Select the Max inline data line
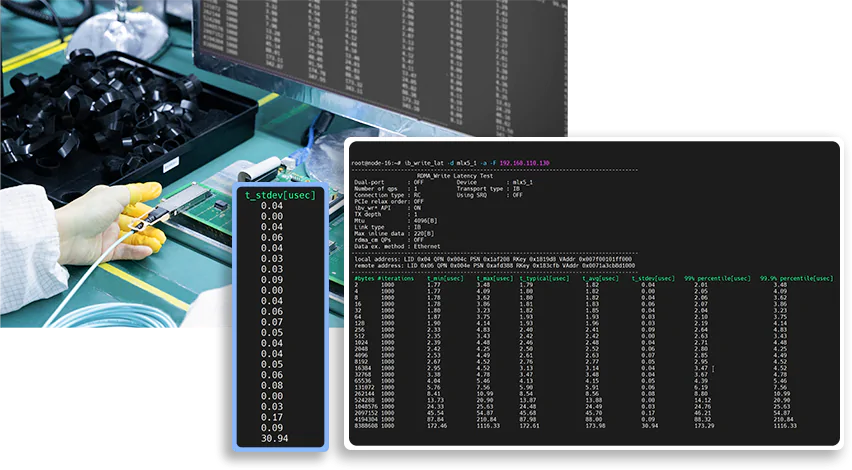Image resolution: width=852 pixels, height=470 pixels. click(x=394, y=234)
